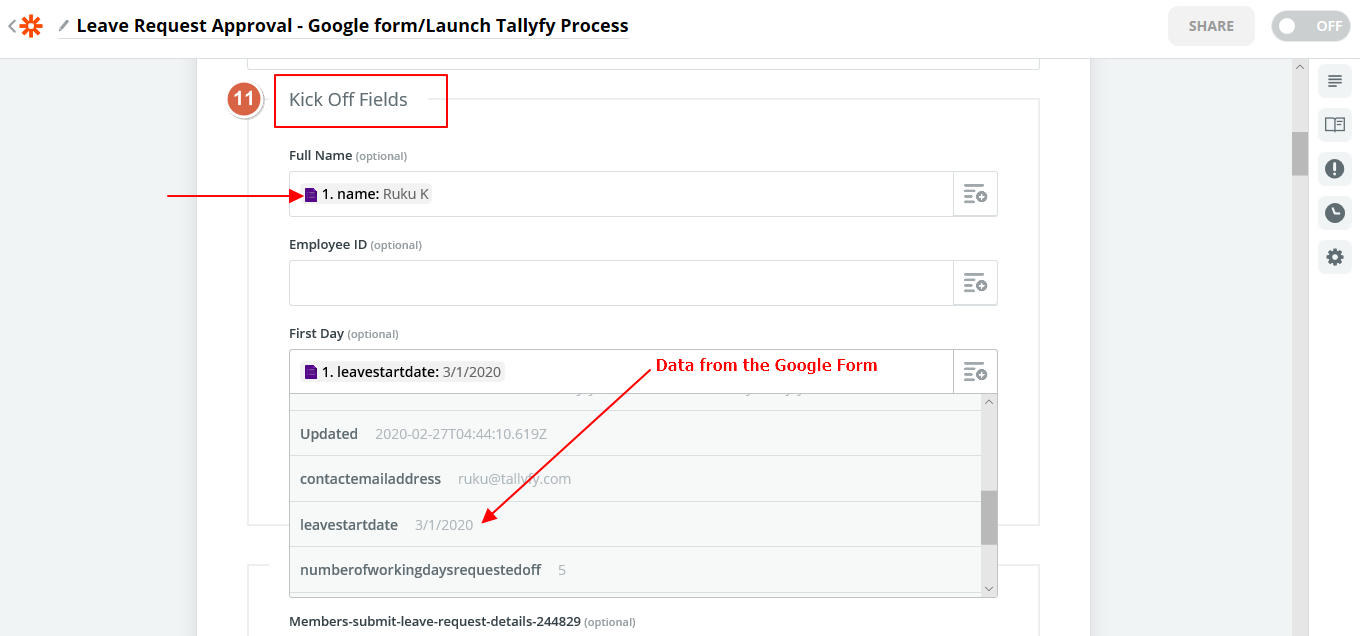Open insert-field picker for Full Name
Viewport: 1360px width, 636px height.
pyautogui.click(x=975, y=194)
